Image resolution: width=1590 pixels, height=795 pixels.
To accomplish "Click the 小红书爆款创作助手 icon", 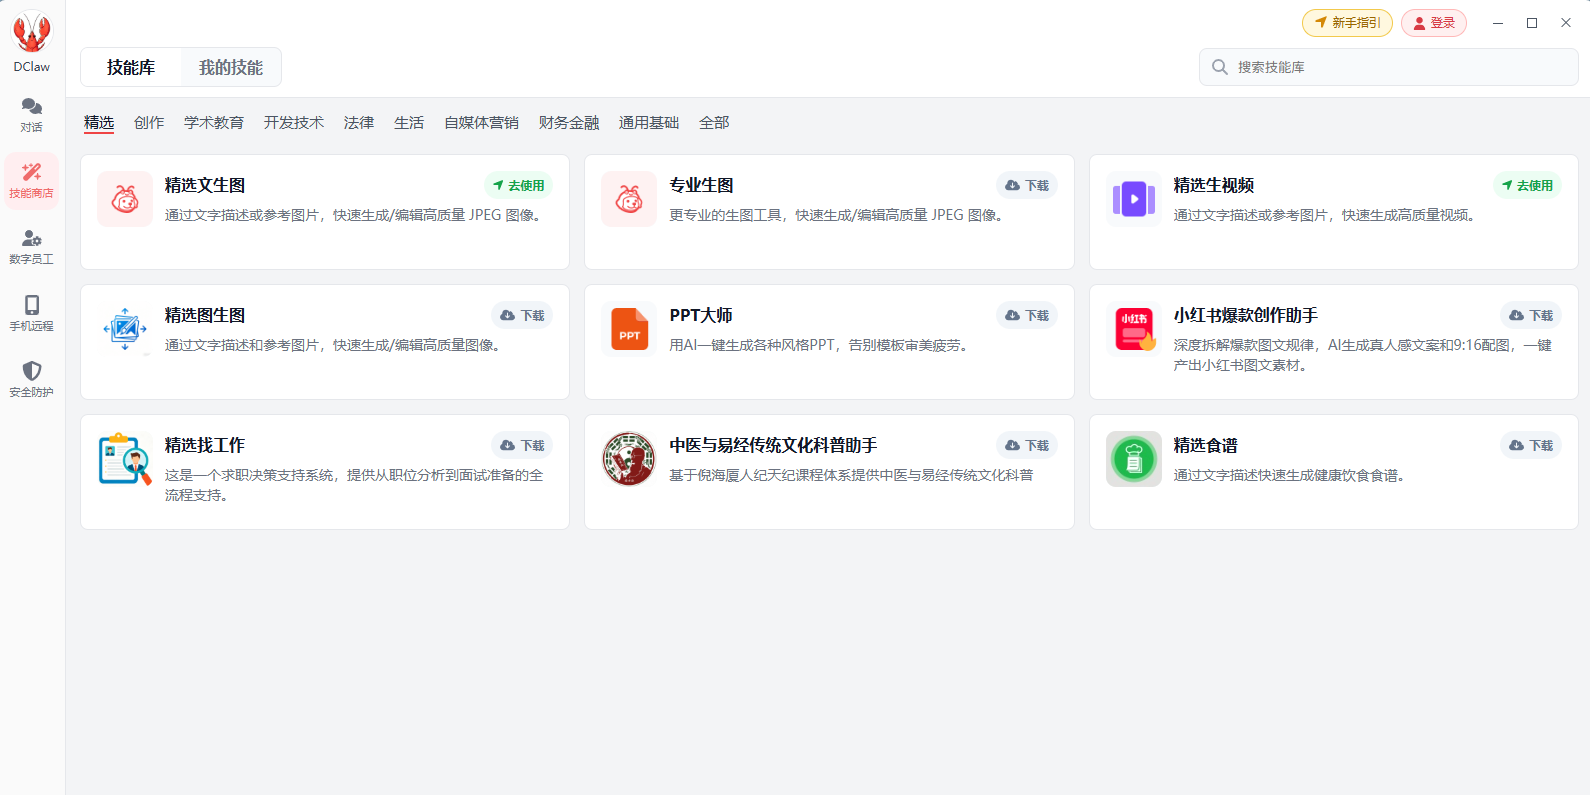I will point(1134,329).
